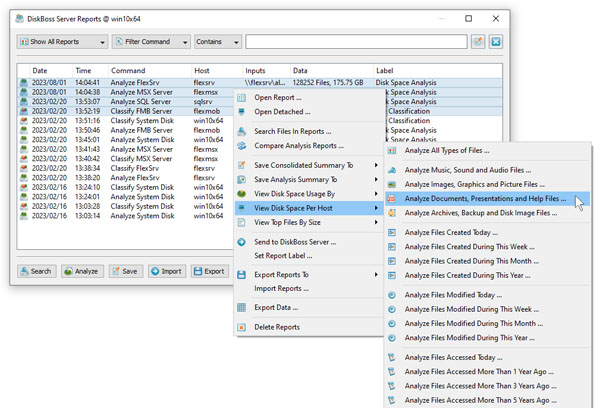Click the View Top Files By Size icon
Viewport: 600px width, 408px height.
tap(241, 222)
